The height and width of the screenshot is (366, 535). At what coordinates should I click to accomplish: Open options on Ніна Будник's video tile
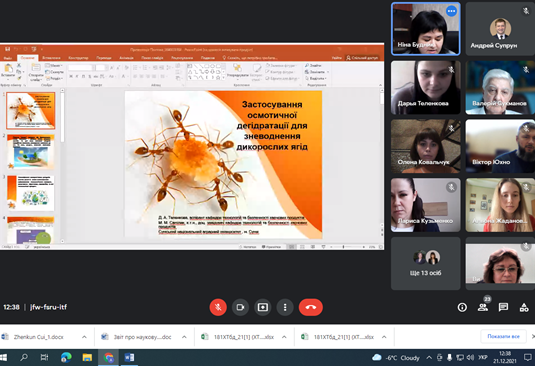[x=451, y=11]
